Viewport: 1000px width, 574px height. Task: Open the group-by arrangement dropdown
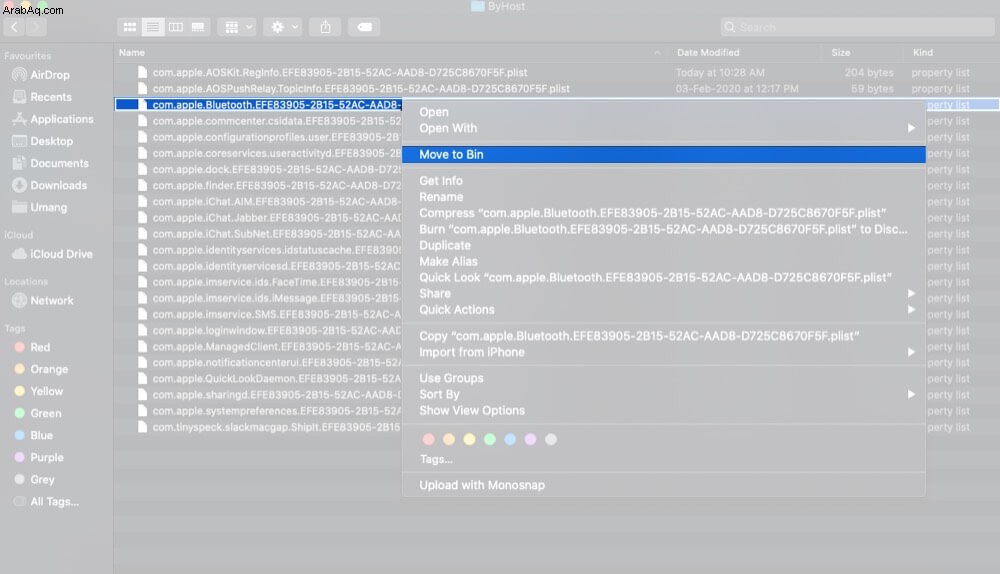[237, 27]
